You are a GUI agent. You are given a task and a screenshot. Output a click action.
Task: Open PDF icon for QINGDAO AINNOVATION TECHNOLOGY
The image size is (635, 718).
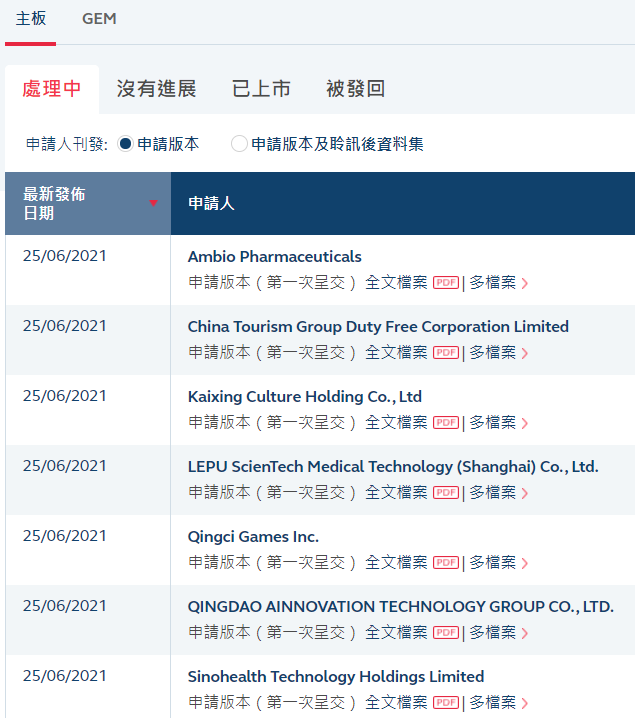445,633
